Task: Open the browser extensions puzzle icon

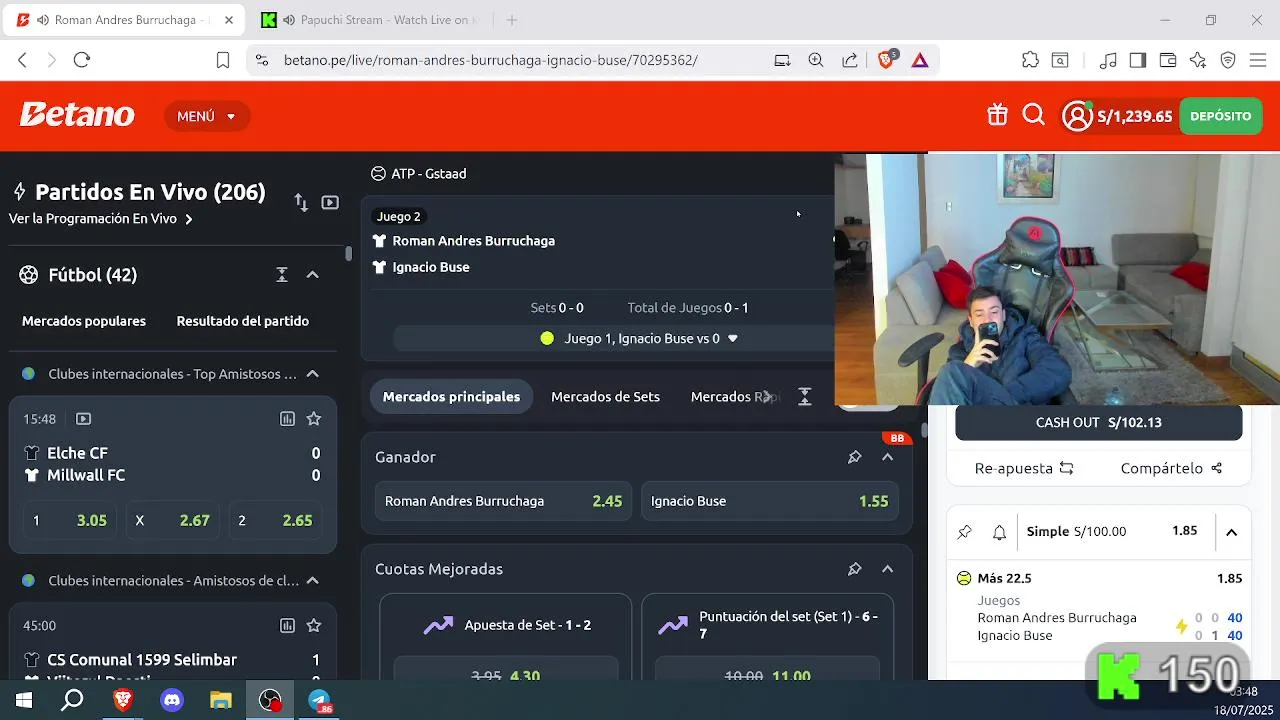Action: [1030, 60]
